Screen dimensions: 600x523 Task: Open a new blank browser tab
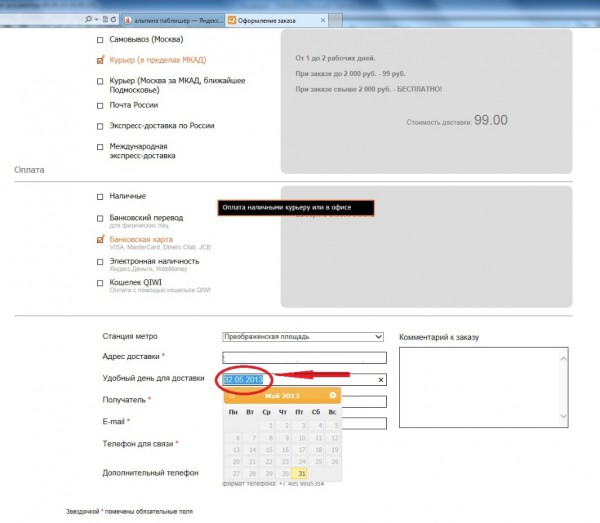pyautogui.click(x=336, y=21)
